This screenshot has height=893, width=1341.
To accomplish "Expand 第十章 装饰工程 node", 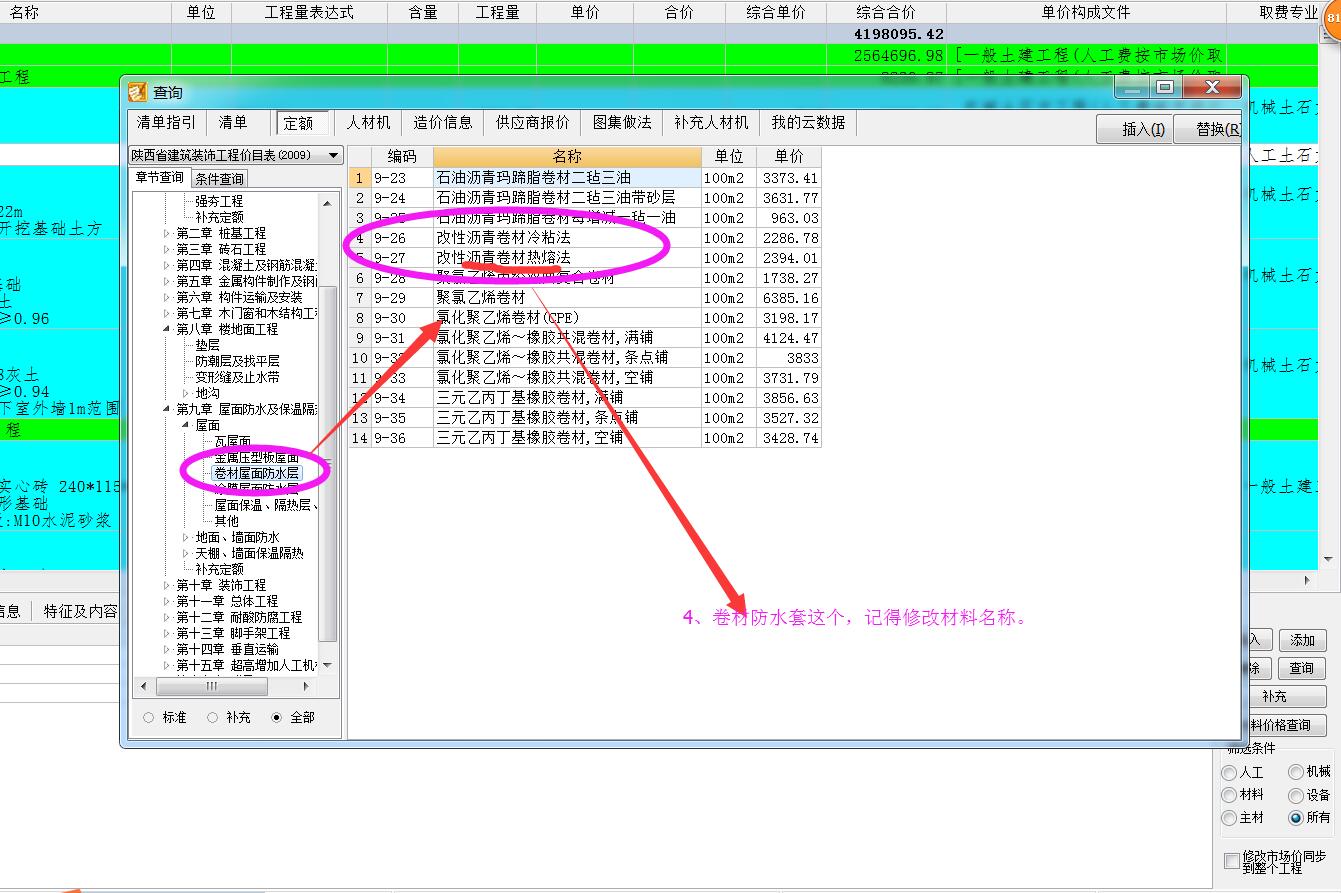I will (168, 585).
